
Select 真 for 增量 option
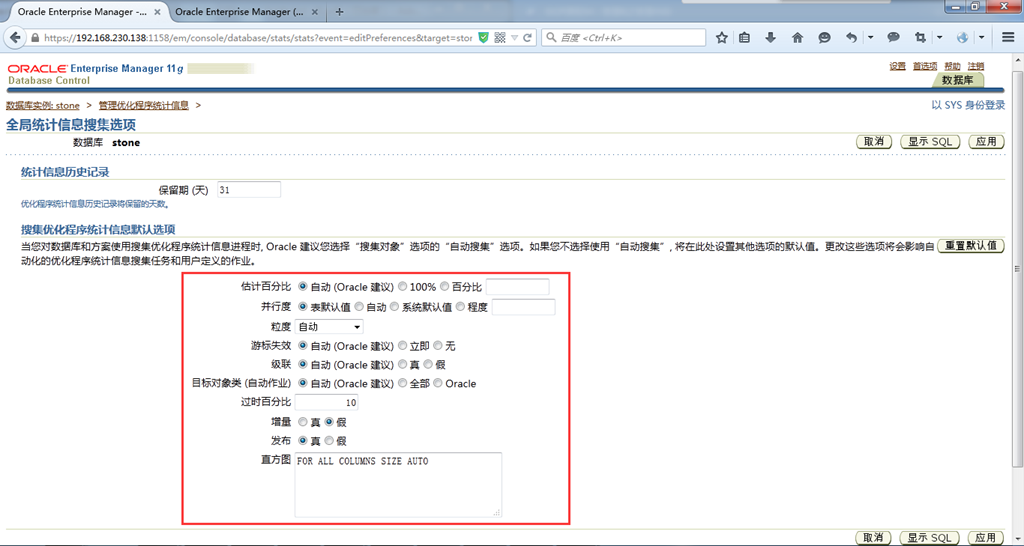(x=303, y=422)
